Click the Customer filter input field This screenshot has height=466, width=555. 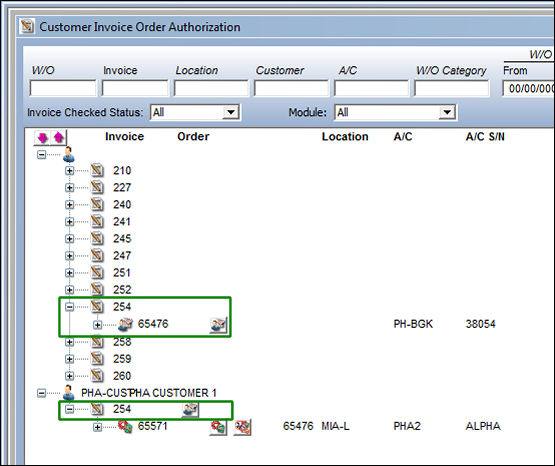point(291,88)
